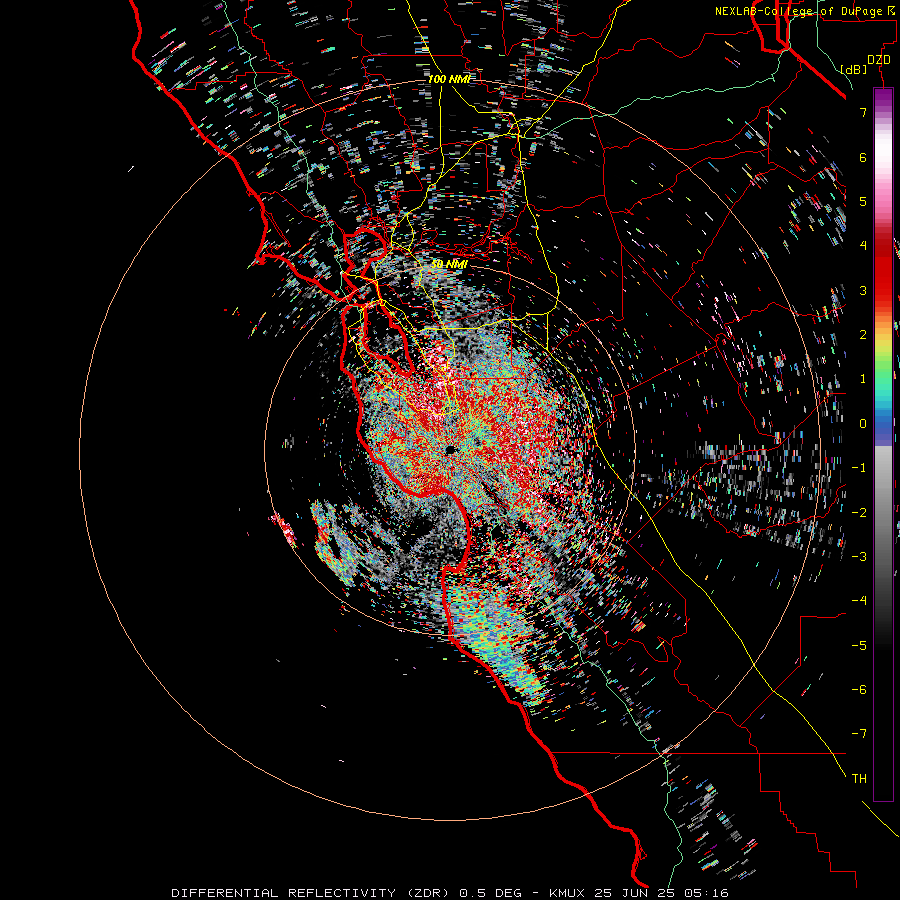Click the -2 value on color scale
900x900 pixels.
(x=859, y=513)
